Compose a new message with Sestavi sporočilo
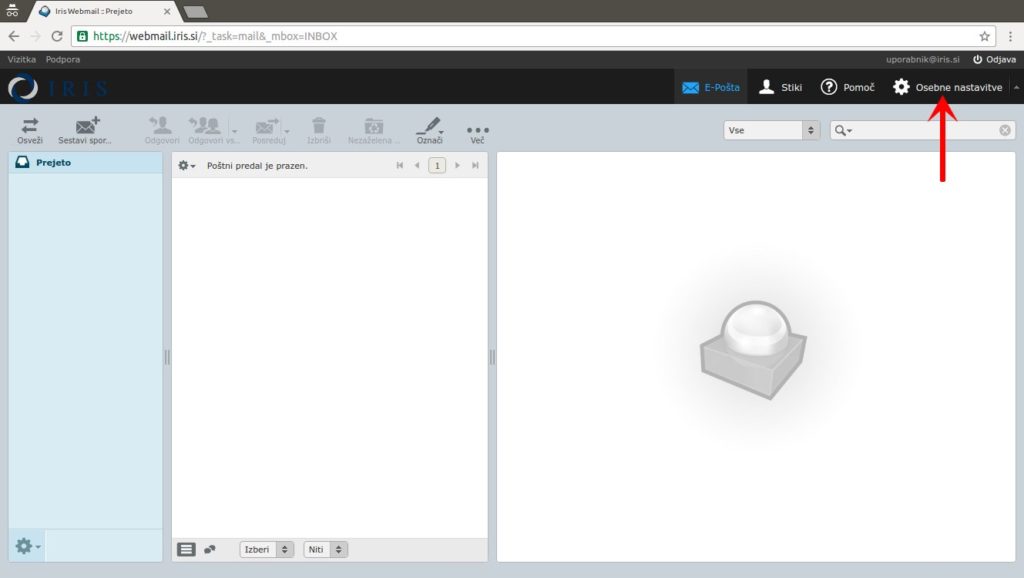1024x578 pixels. (86, 126)
